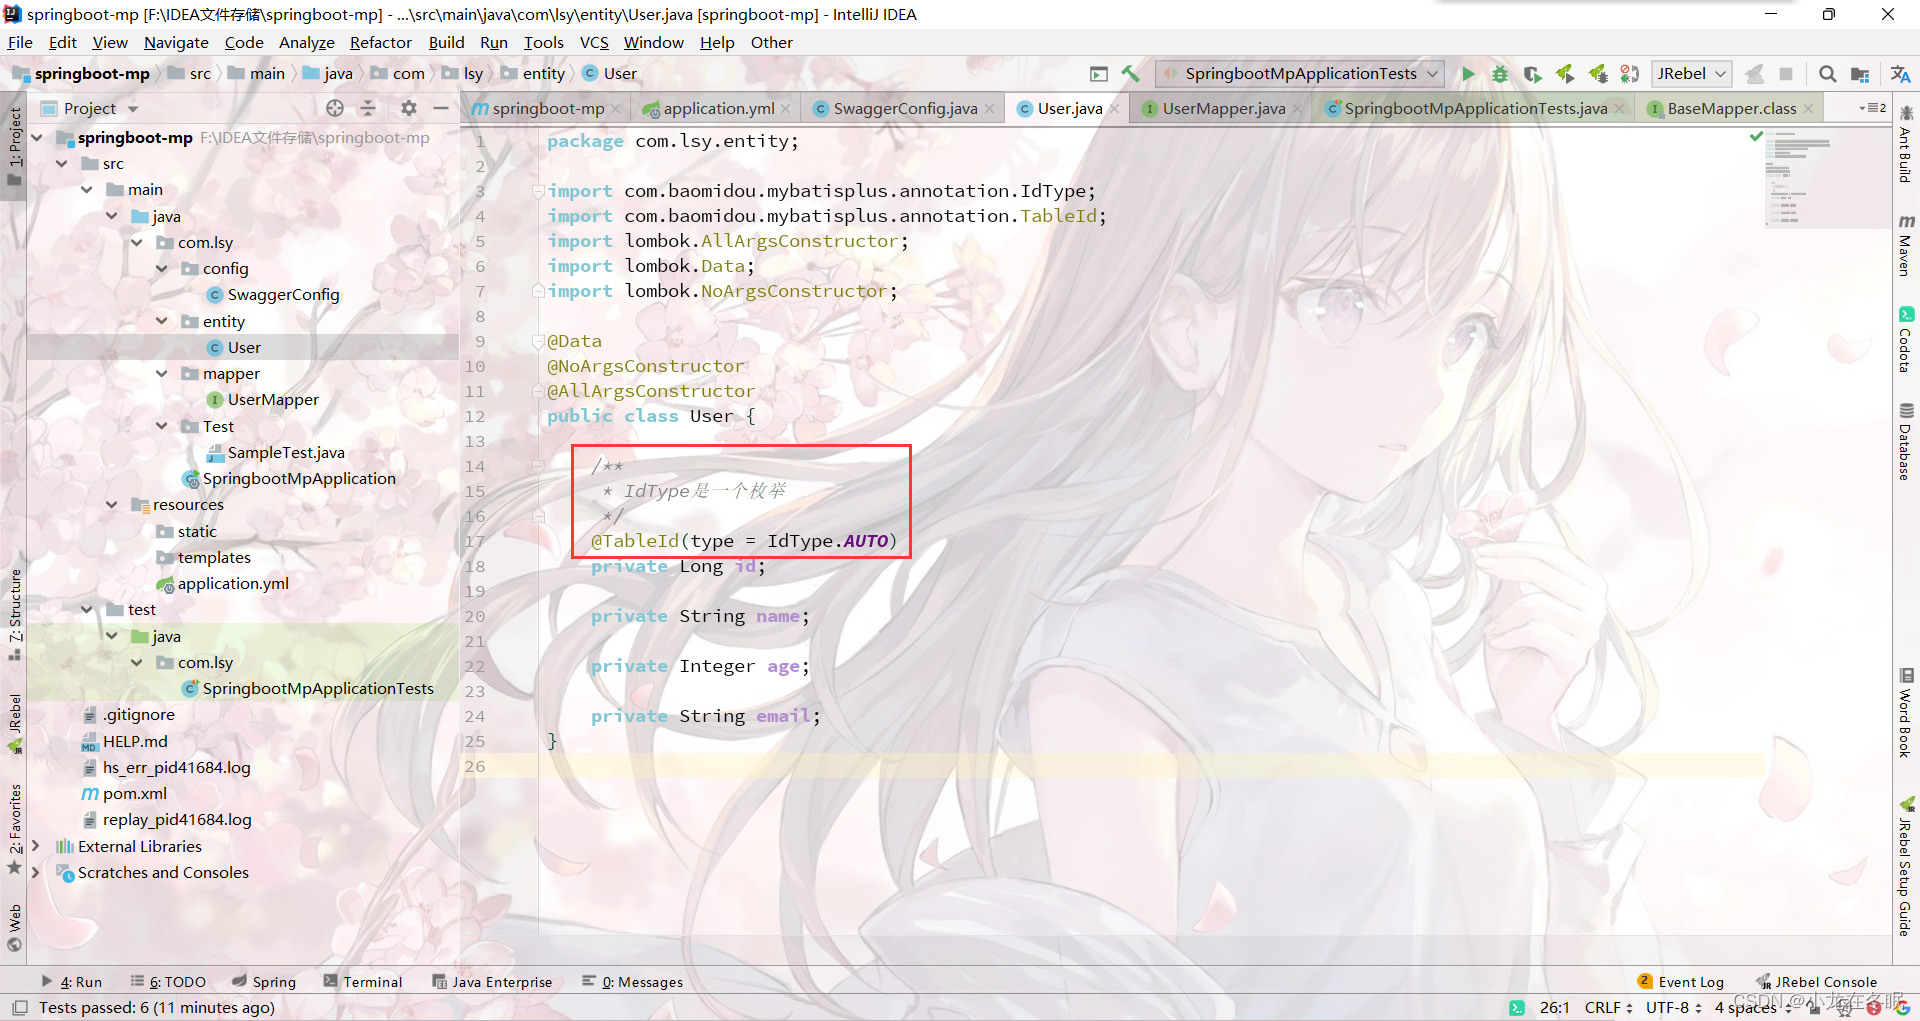Start a debug session with the bug icon

[1499, 73]
